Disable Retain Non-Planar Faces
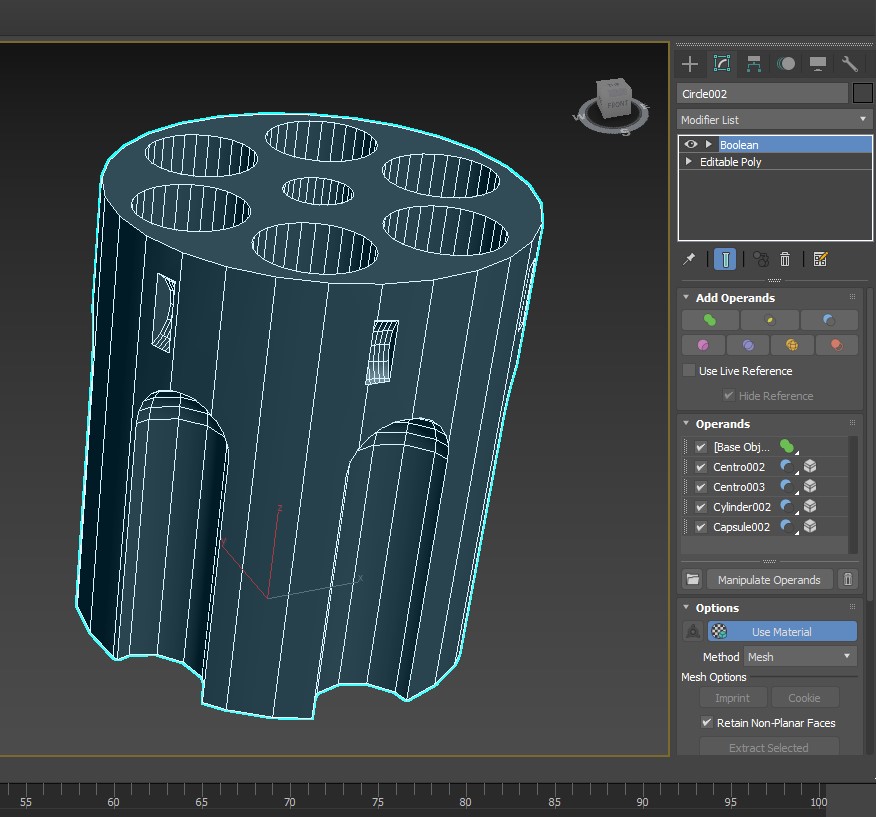Image resolution: width=876 pixels, height=817 pixels. [707, 723]
